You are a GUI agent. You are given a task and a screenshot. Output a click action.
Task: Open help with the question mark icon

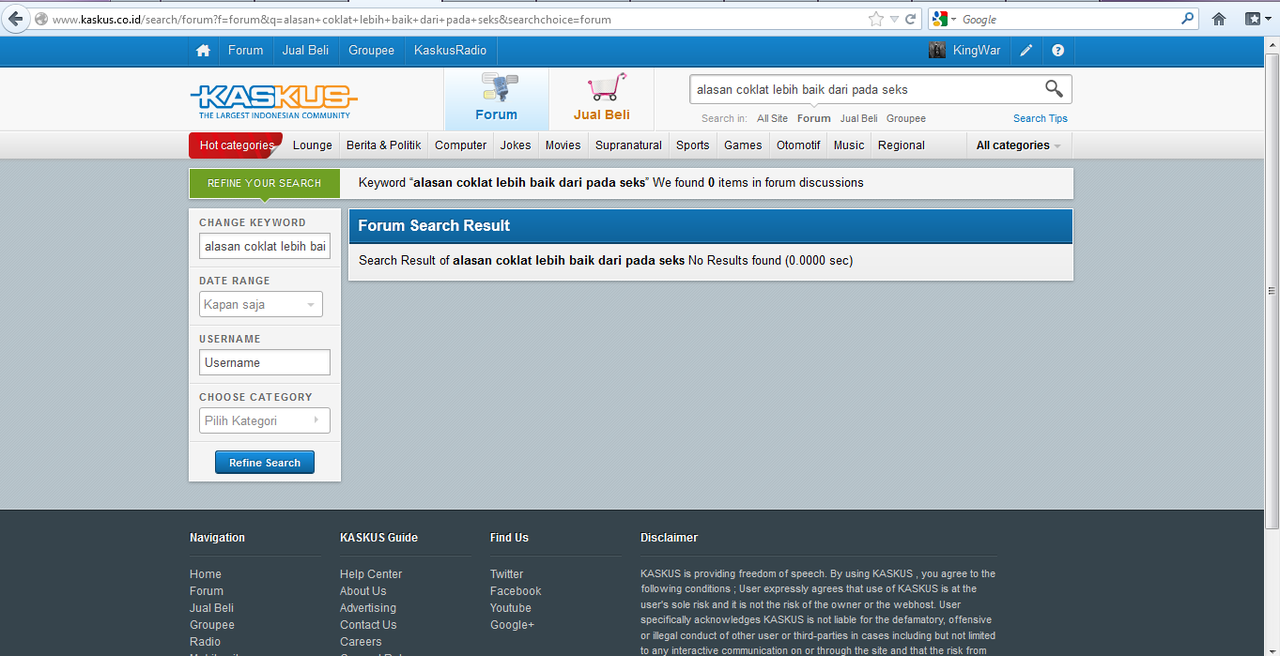pos(1058,50)
